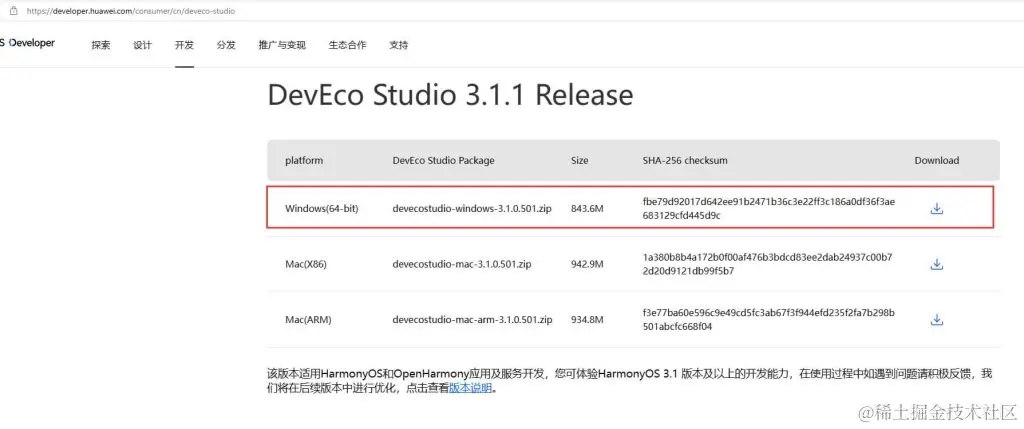Click the DevEco Studio Package column header

tap(443, 160)
